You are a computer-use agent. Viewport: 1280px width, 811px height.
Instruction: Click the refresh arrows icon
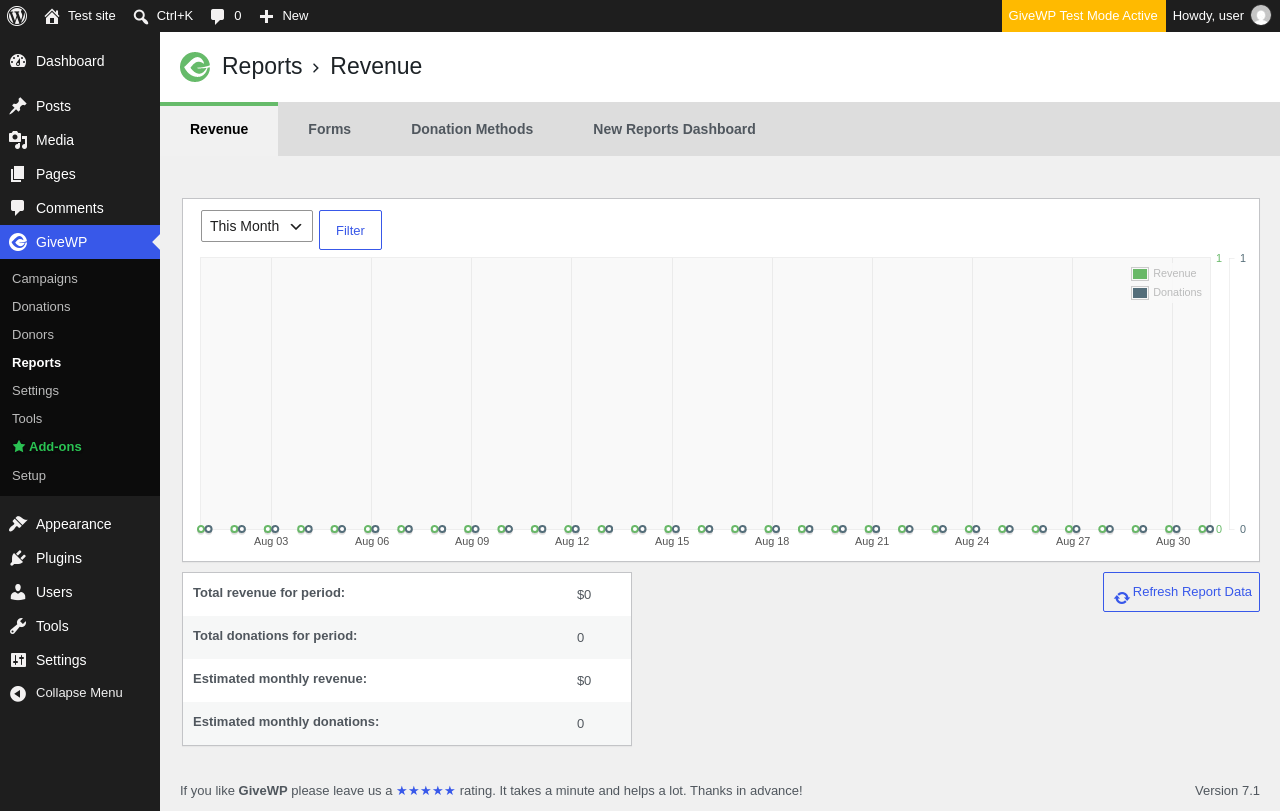(x=1122, y=597)
